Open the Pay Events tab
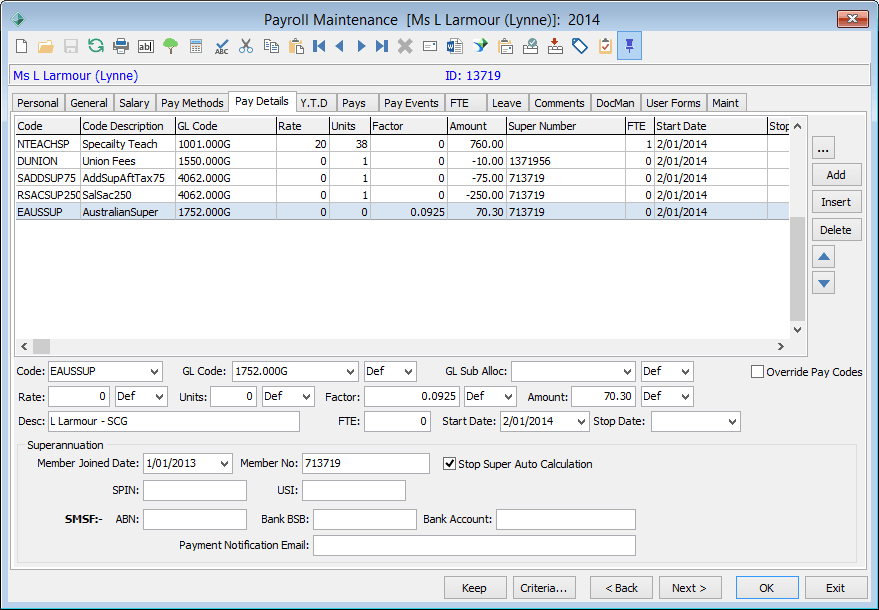 (411, 103)
